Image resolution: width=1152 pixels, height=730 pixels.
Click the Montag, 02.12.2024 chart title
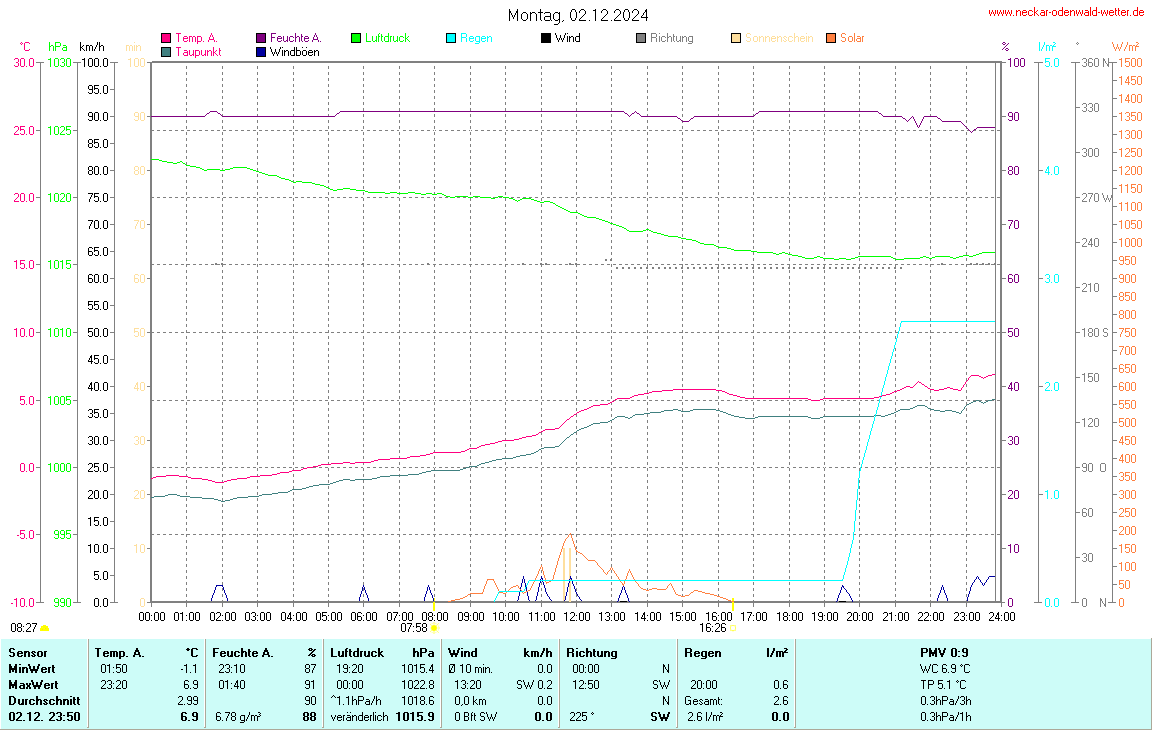tap(577, 15)
